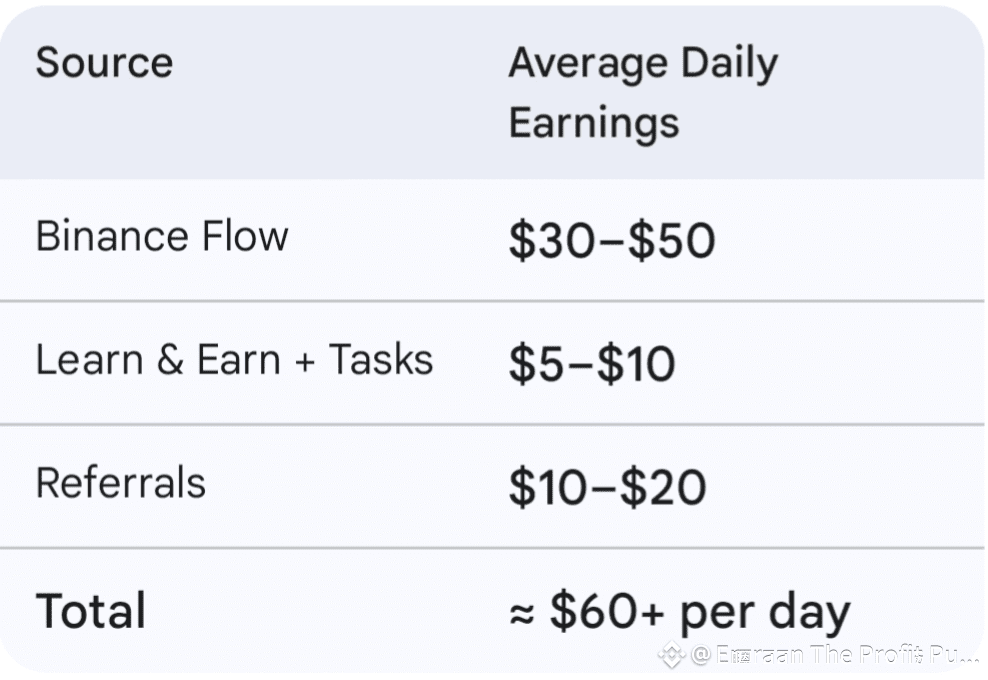
Task: Click the bold Total row label
Action: 91,611
